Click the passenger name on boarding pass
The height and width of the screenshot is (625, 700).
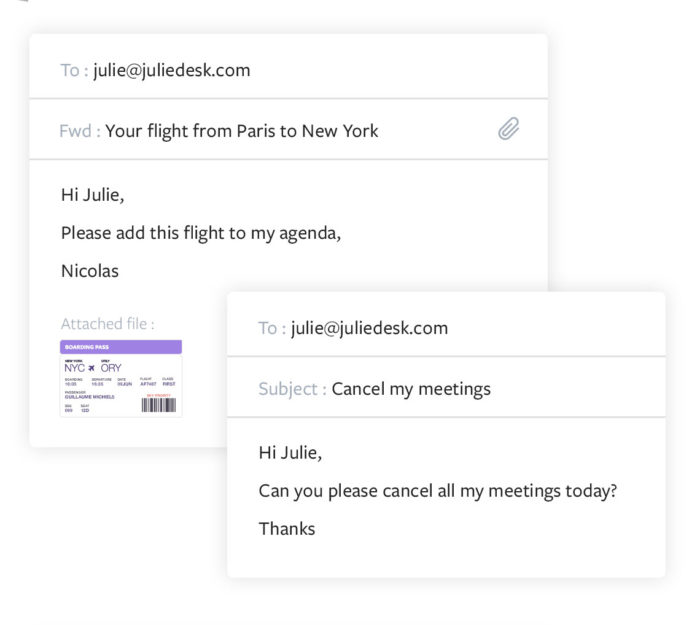[x=89, y=397]
